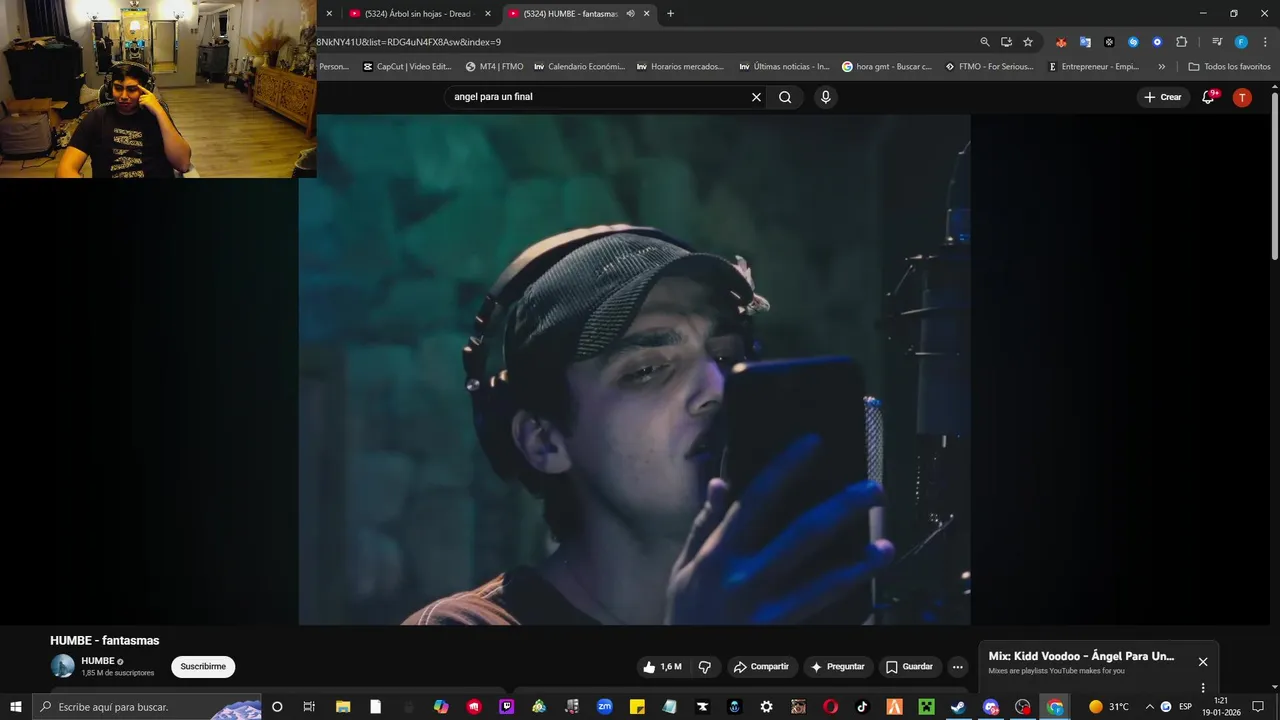Dislike the fantasmas video
The height and width of the screenshot is (720, 1280).
[x=704, y=667]
